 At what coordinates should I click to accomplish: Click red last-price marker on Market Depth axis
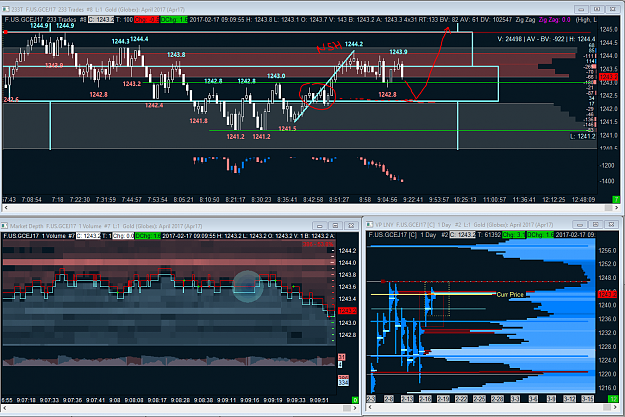(347, 311)
